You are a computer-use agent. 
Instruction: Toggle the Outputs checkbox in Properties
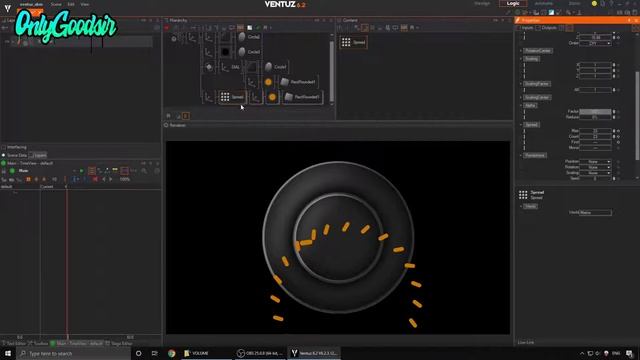538,28
